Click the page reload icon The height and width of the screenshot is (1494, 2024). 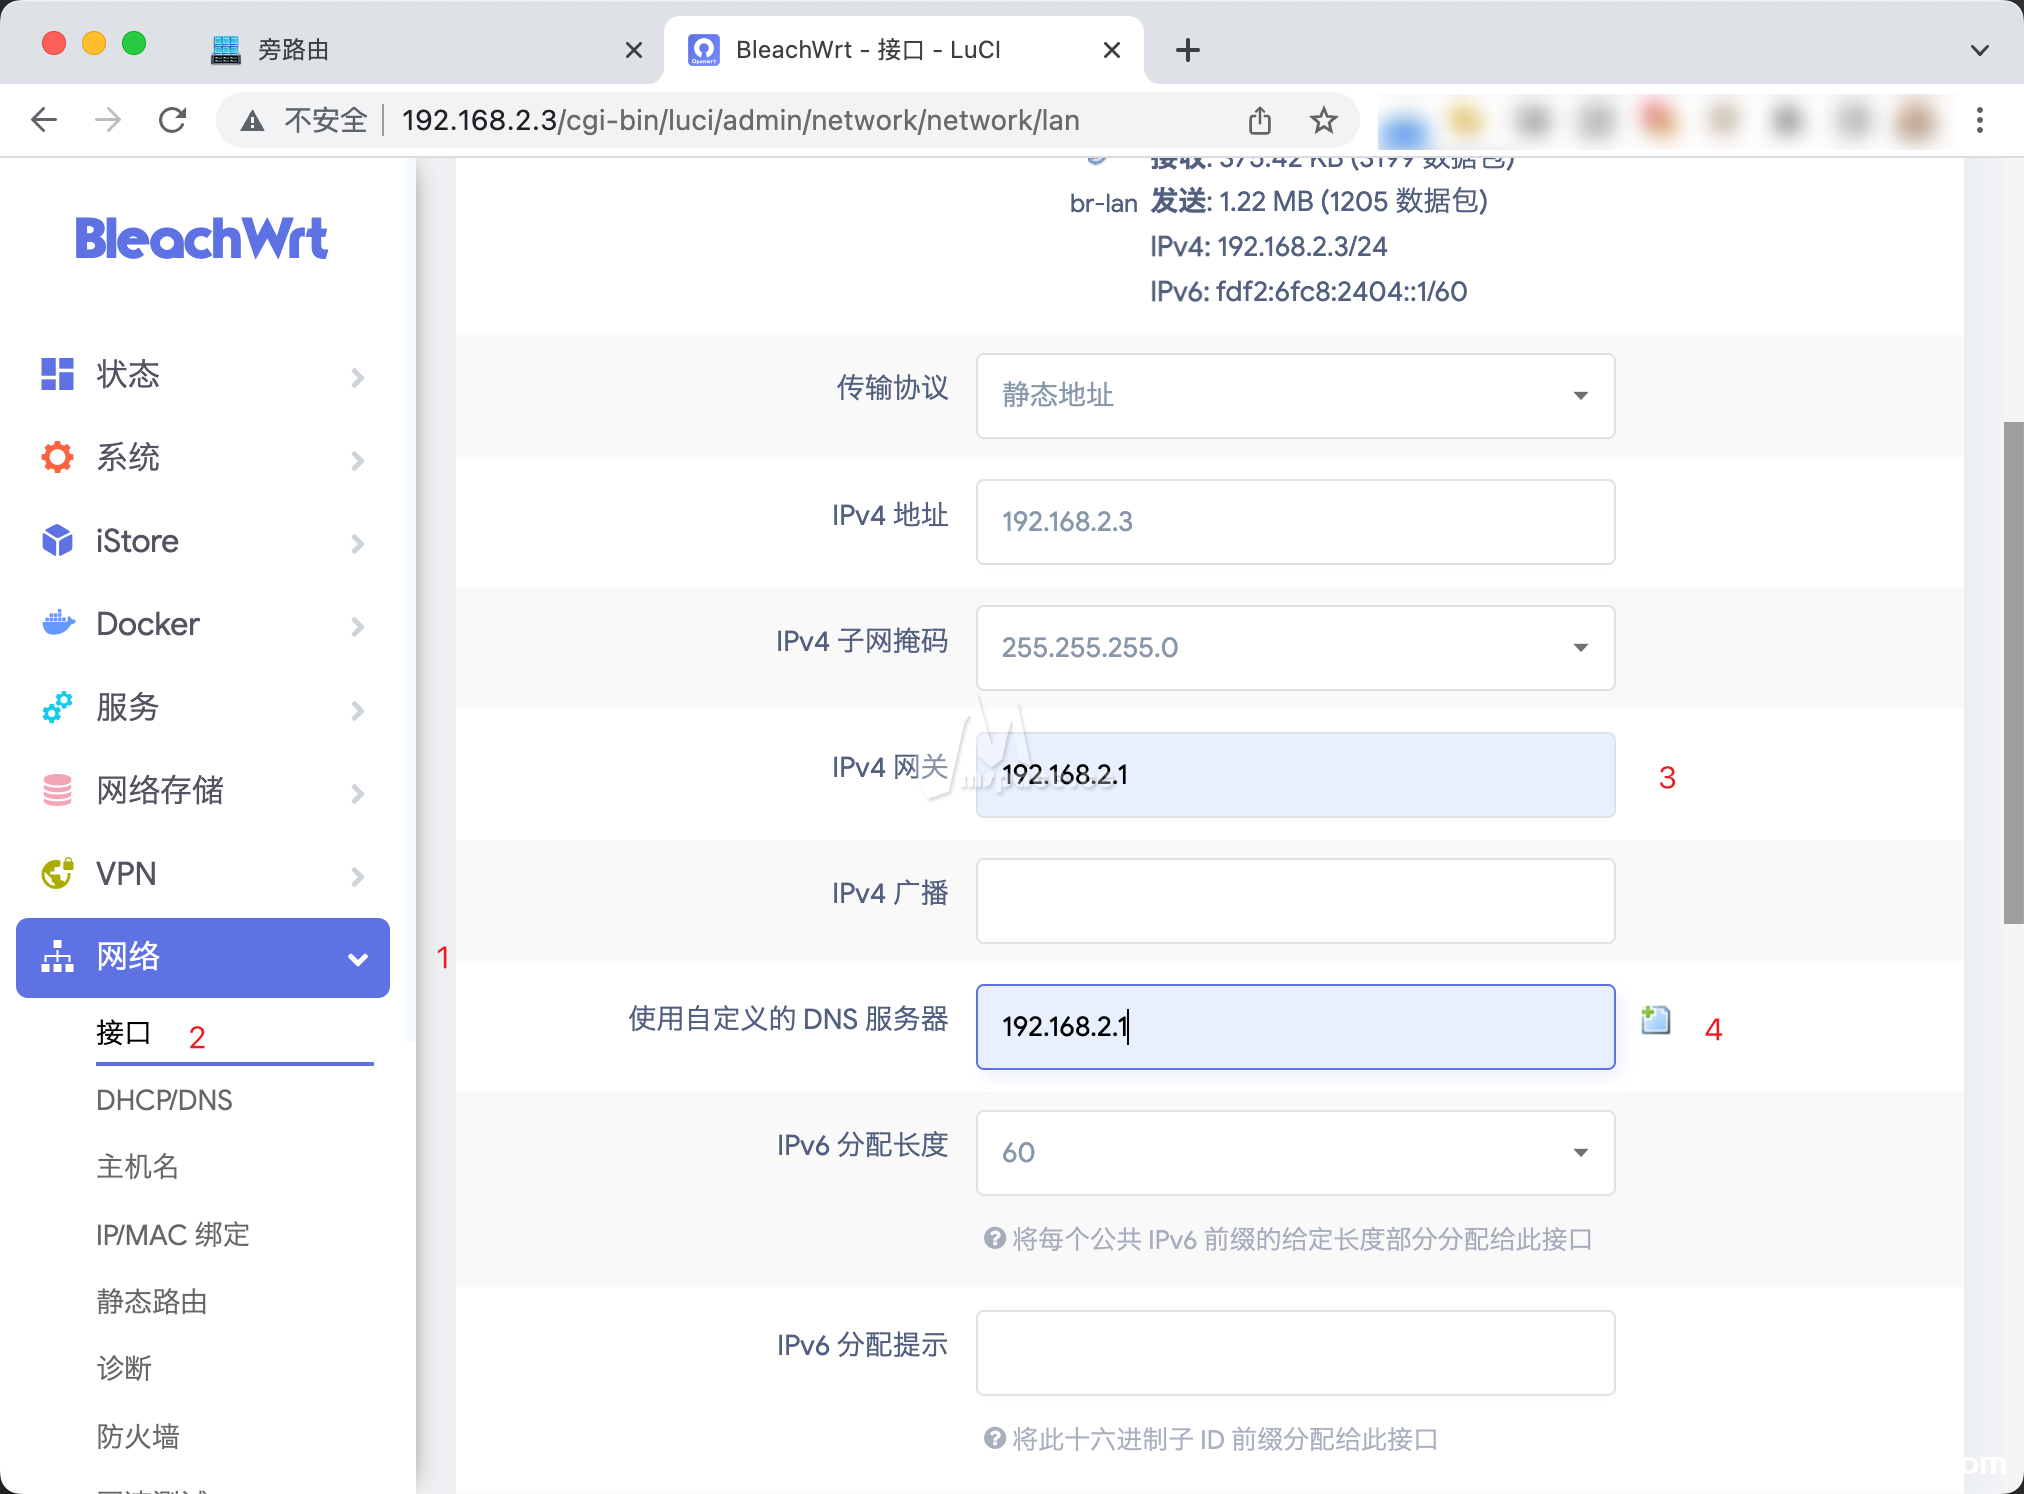point(172,119)
